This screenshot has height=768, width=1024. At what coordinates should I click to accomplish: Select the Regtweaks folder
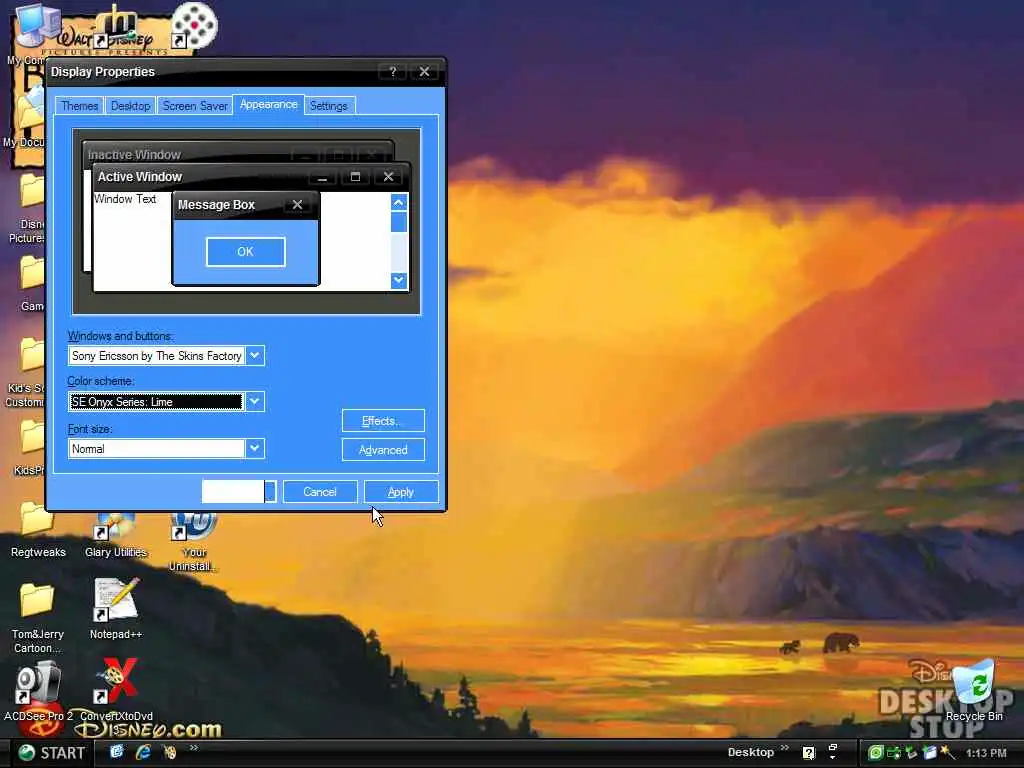[38, 530]
